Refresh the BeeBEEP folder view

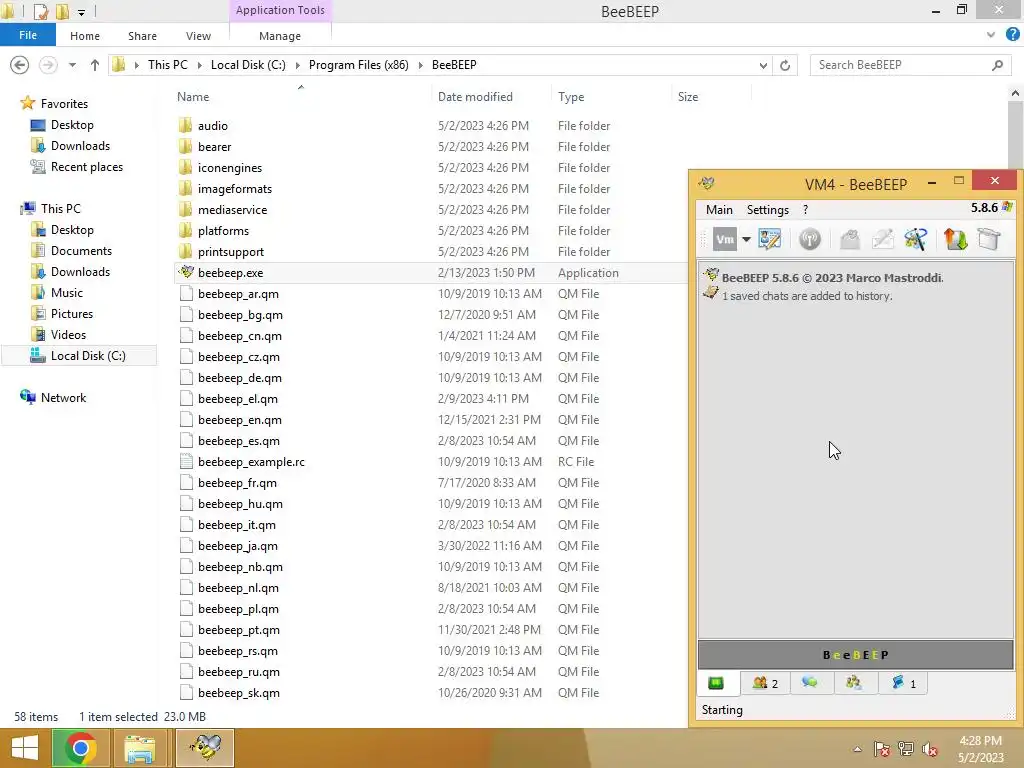click(785, 65)
